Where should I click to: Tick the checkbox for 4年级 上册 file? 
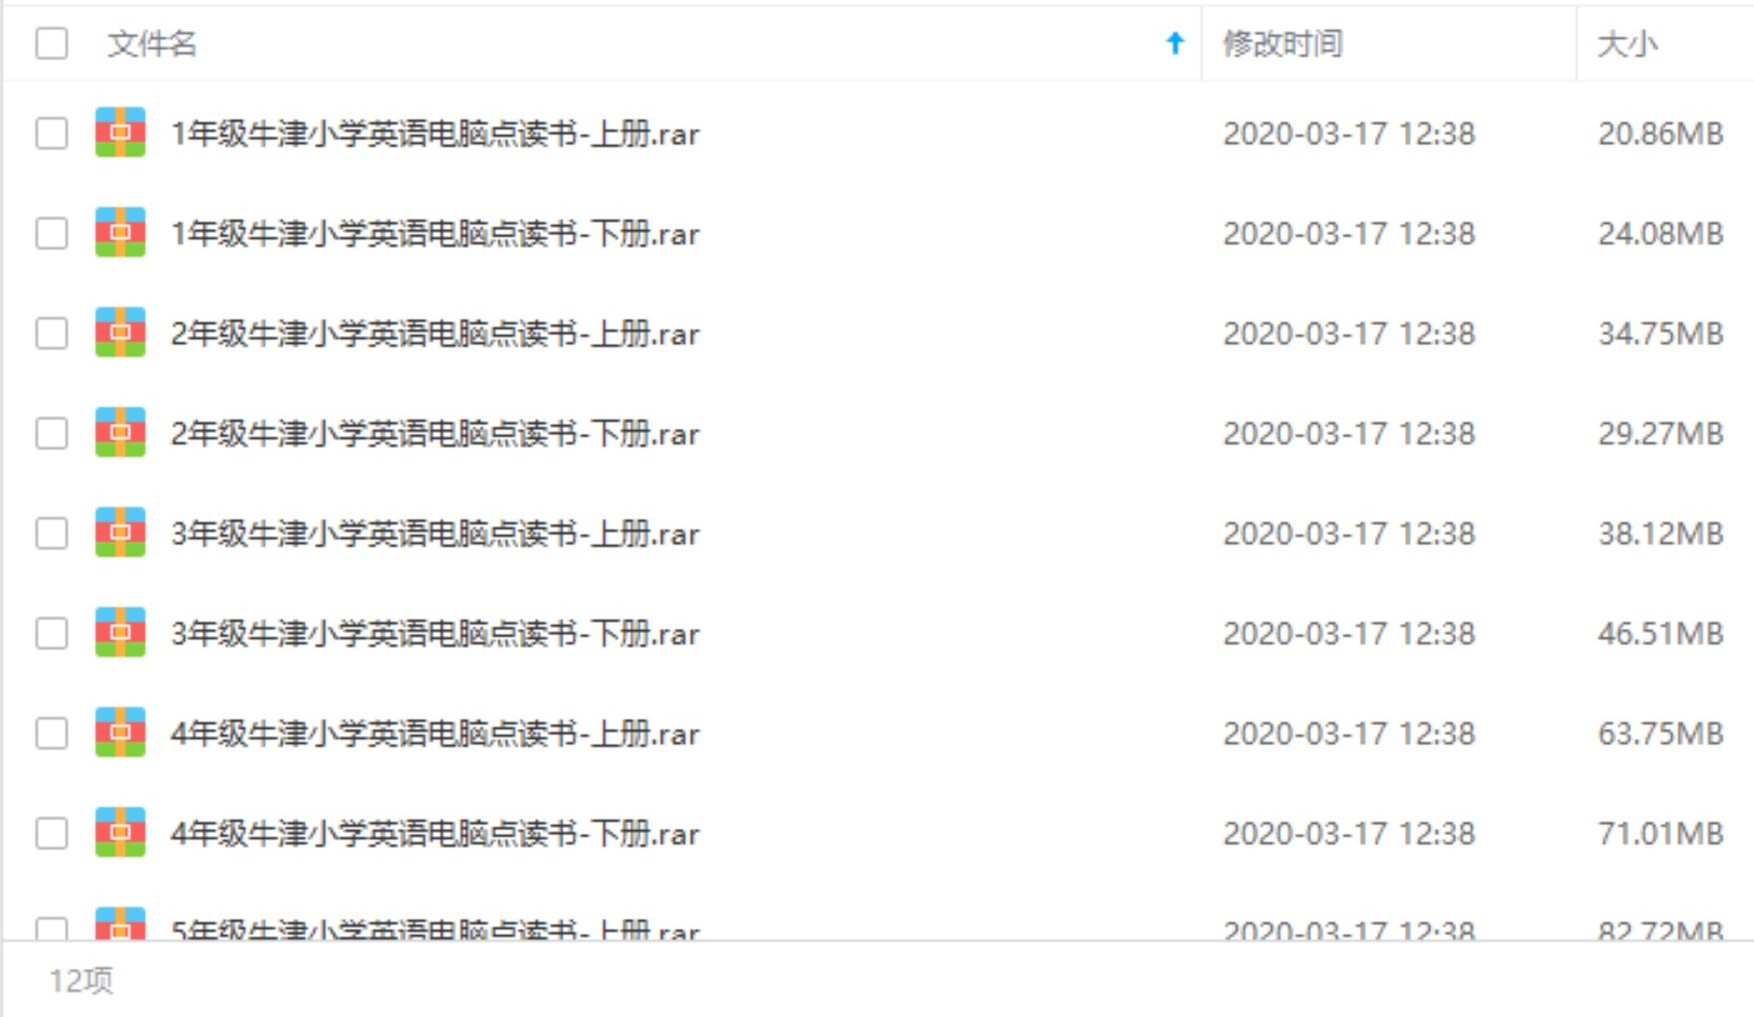[x=52, y=733]
